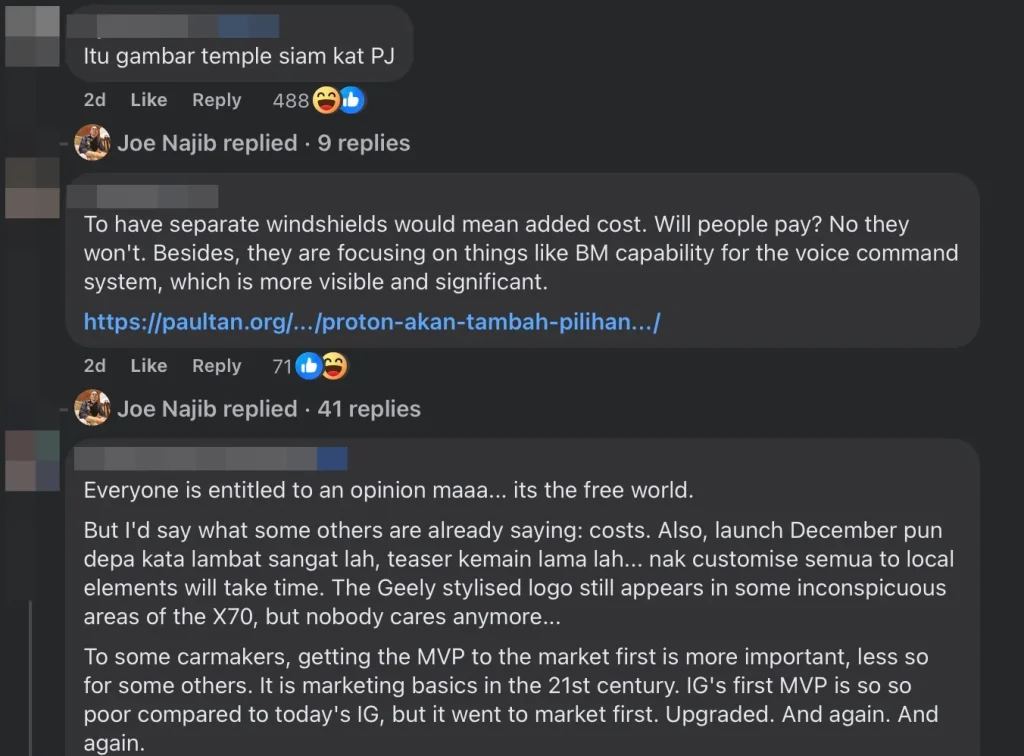Click the blue thumbs-up icon beside 488
Viewport: 1024px width, 756px height.
click(x=350, y=100)
